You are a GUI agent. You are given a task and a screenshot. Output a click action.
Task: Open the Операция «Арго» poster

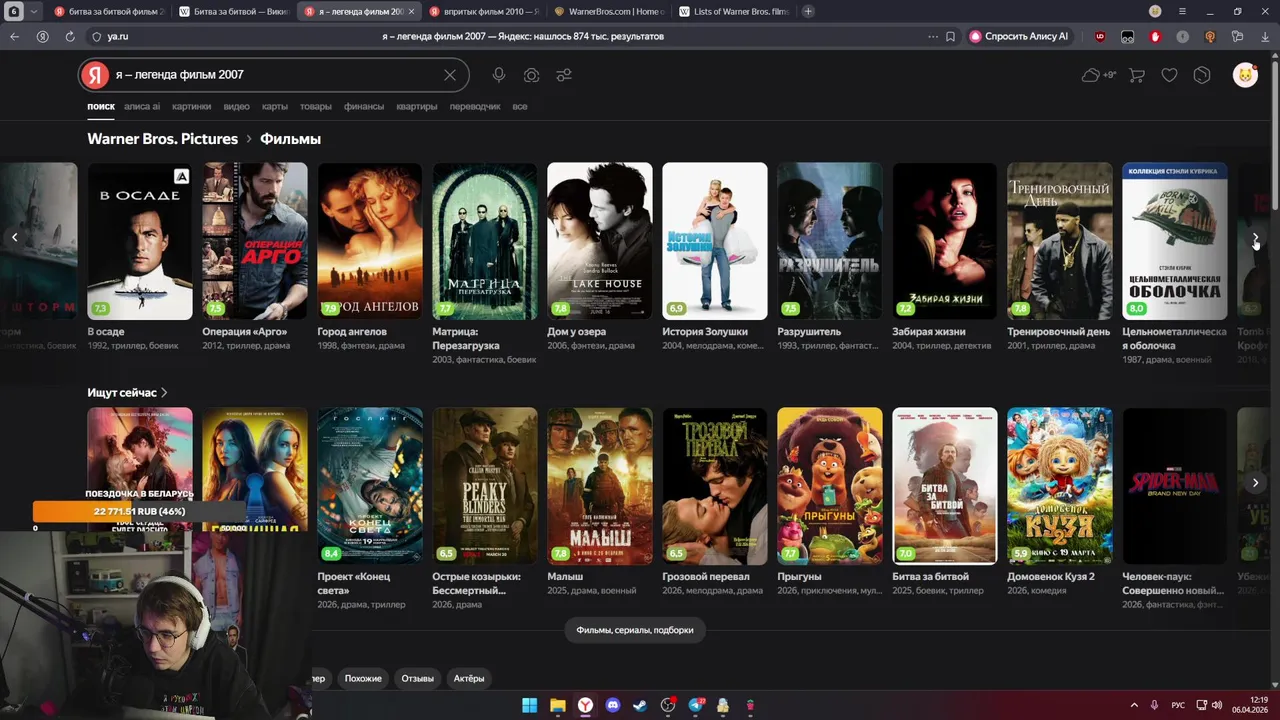pyautogui.click(x=255, y=241)
